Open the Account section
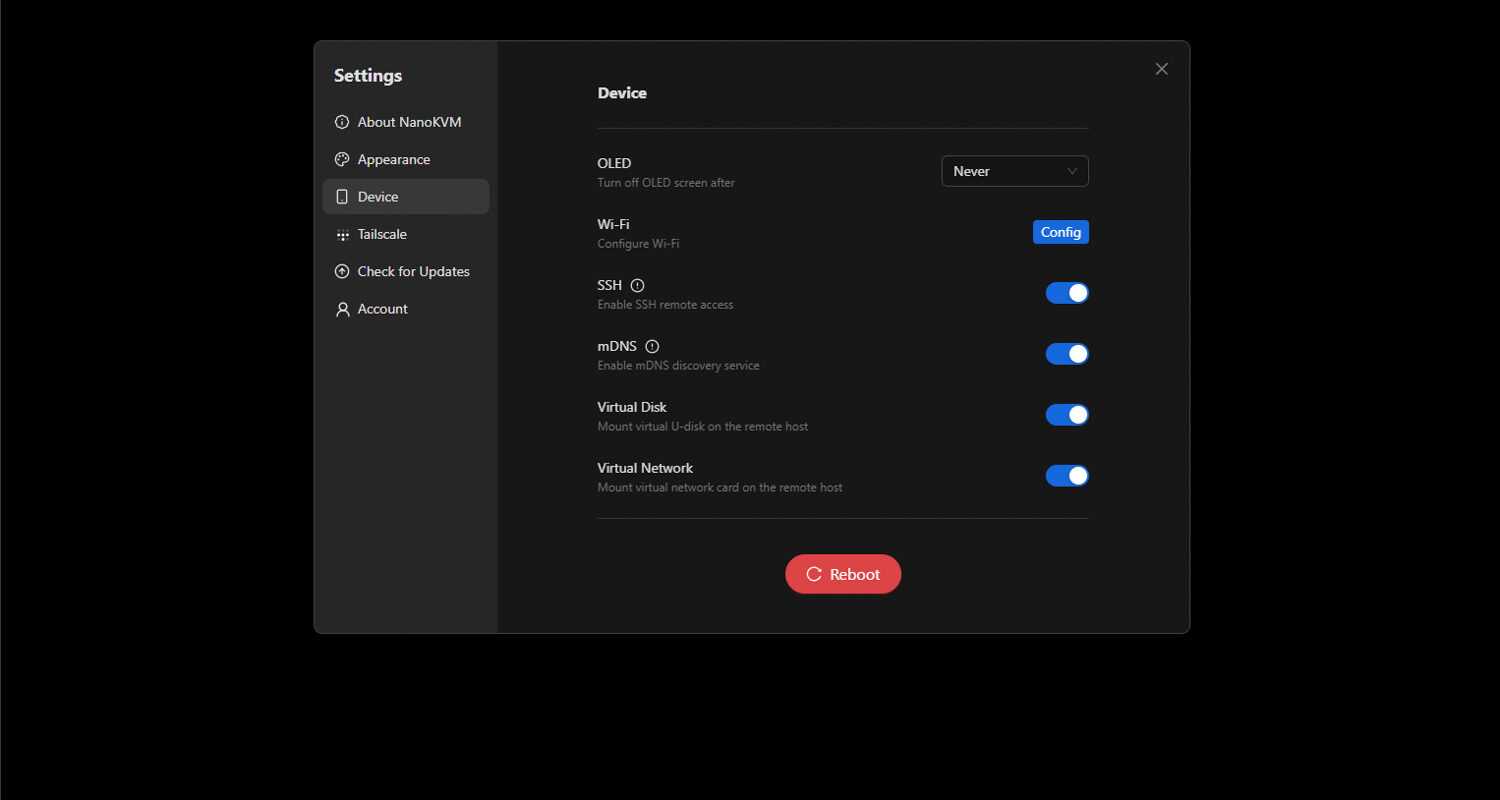Screen dimensions: 1500x800 406,309
